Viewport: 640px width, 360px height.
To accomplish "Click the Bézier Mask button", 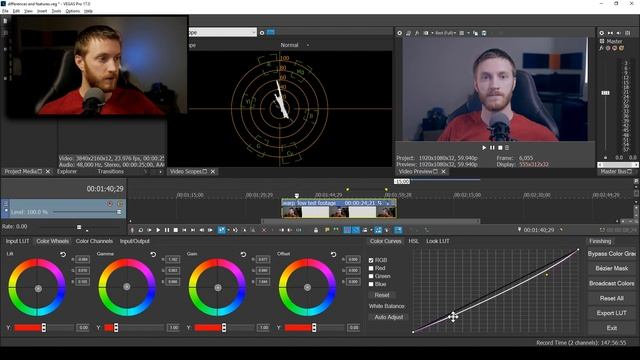I will coord(612,268).
